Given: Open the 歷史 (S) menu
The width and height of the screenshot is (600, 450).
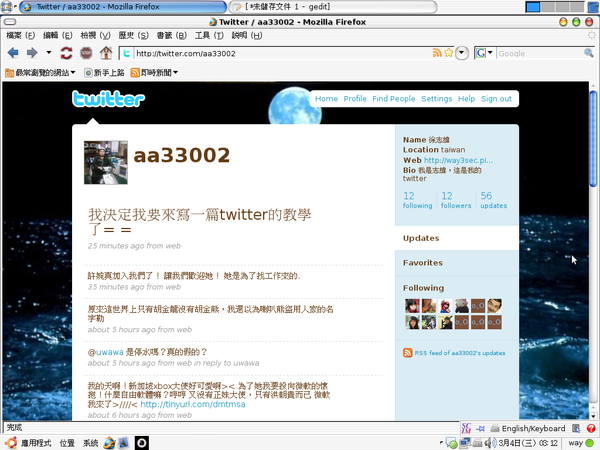Looking at the screenshot, I should coord(133,35).
